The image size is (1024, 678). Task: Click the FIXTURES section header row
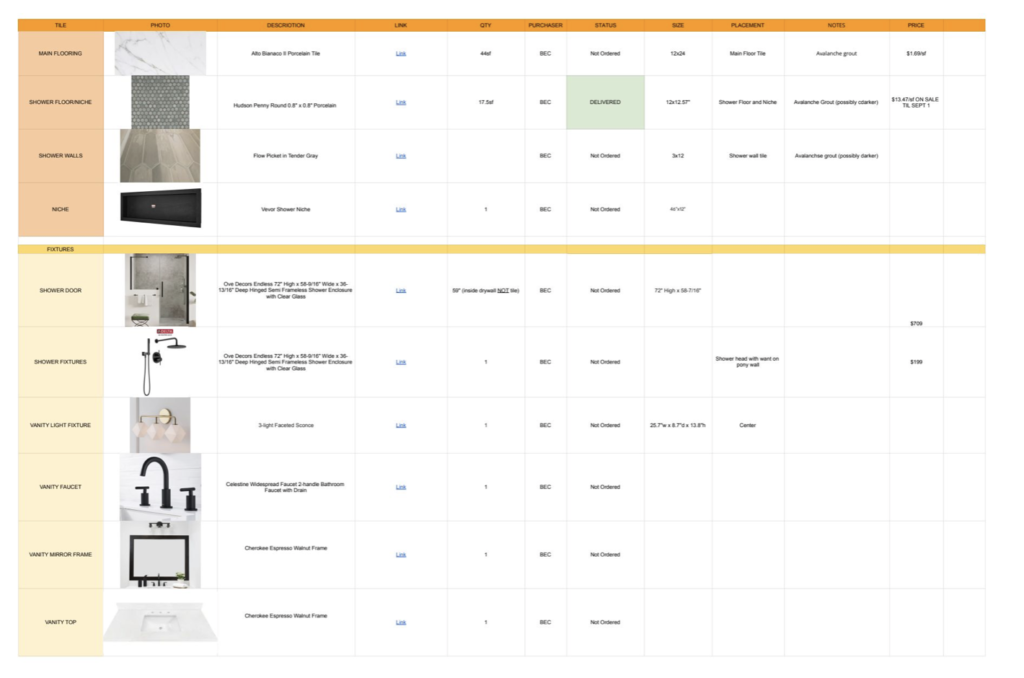click(60, 249)
